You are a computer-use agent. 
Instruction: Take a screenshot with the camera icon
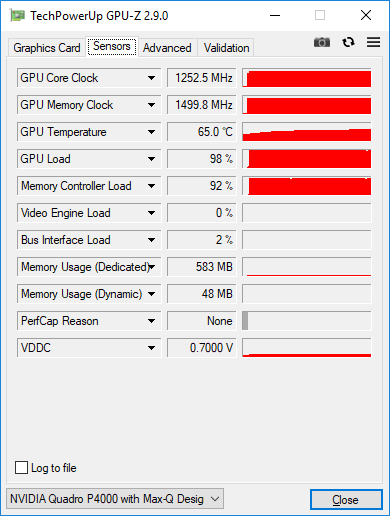point(322,42)
